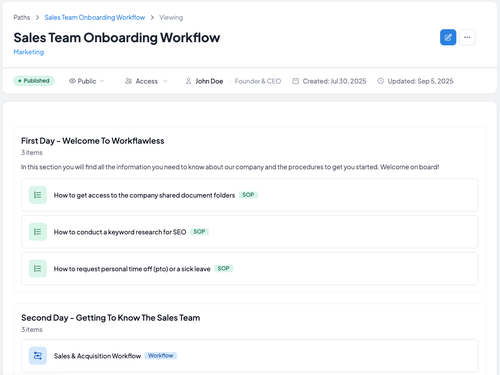Click the SOP icon for PTO request

coord(38,269)
